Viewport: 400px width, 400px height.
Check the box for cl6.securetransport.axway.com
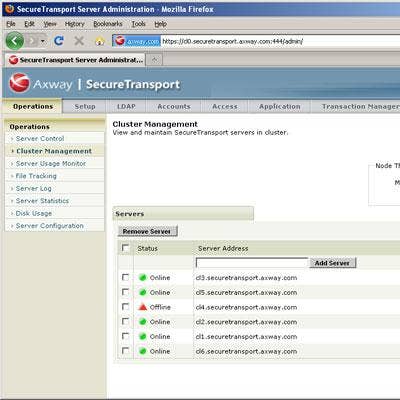(x=125, y=351)
